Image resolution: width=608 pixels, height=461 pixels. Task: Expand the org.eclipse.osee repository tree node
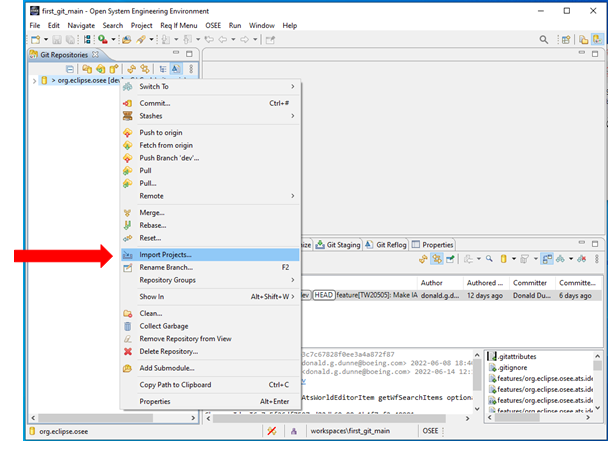pos(35,81)
